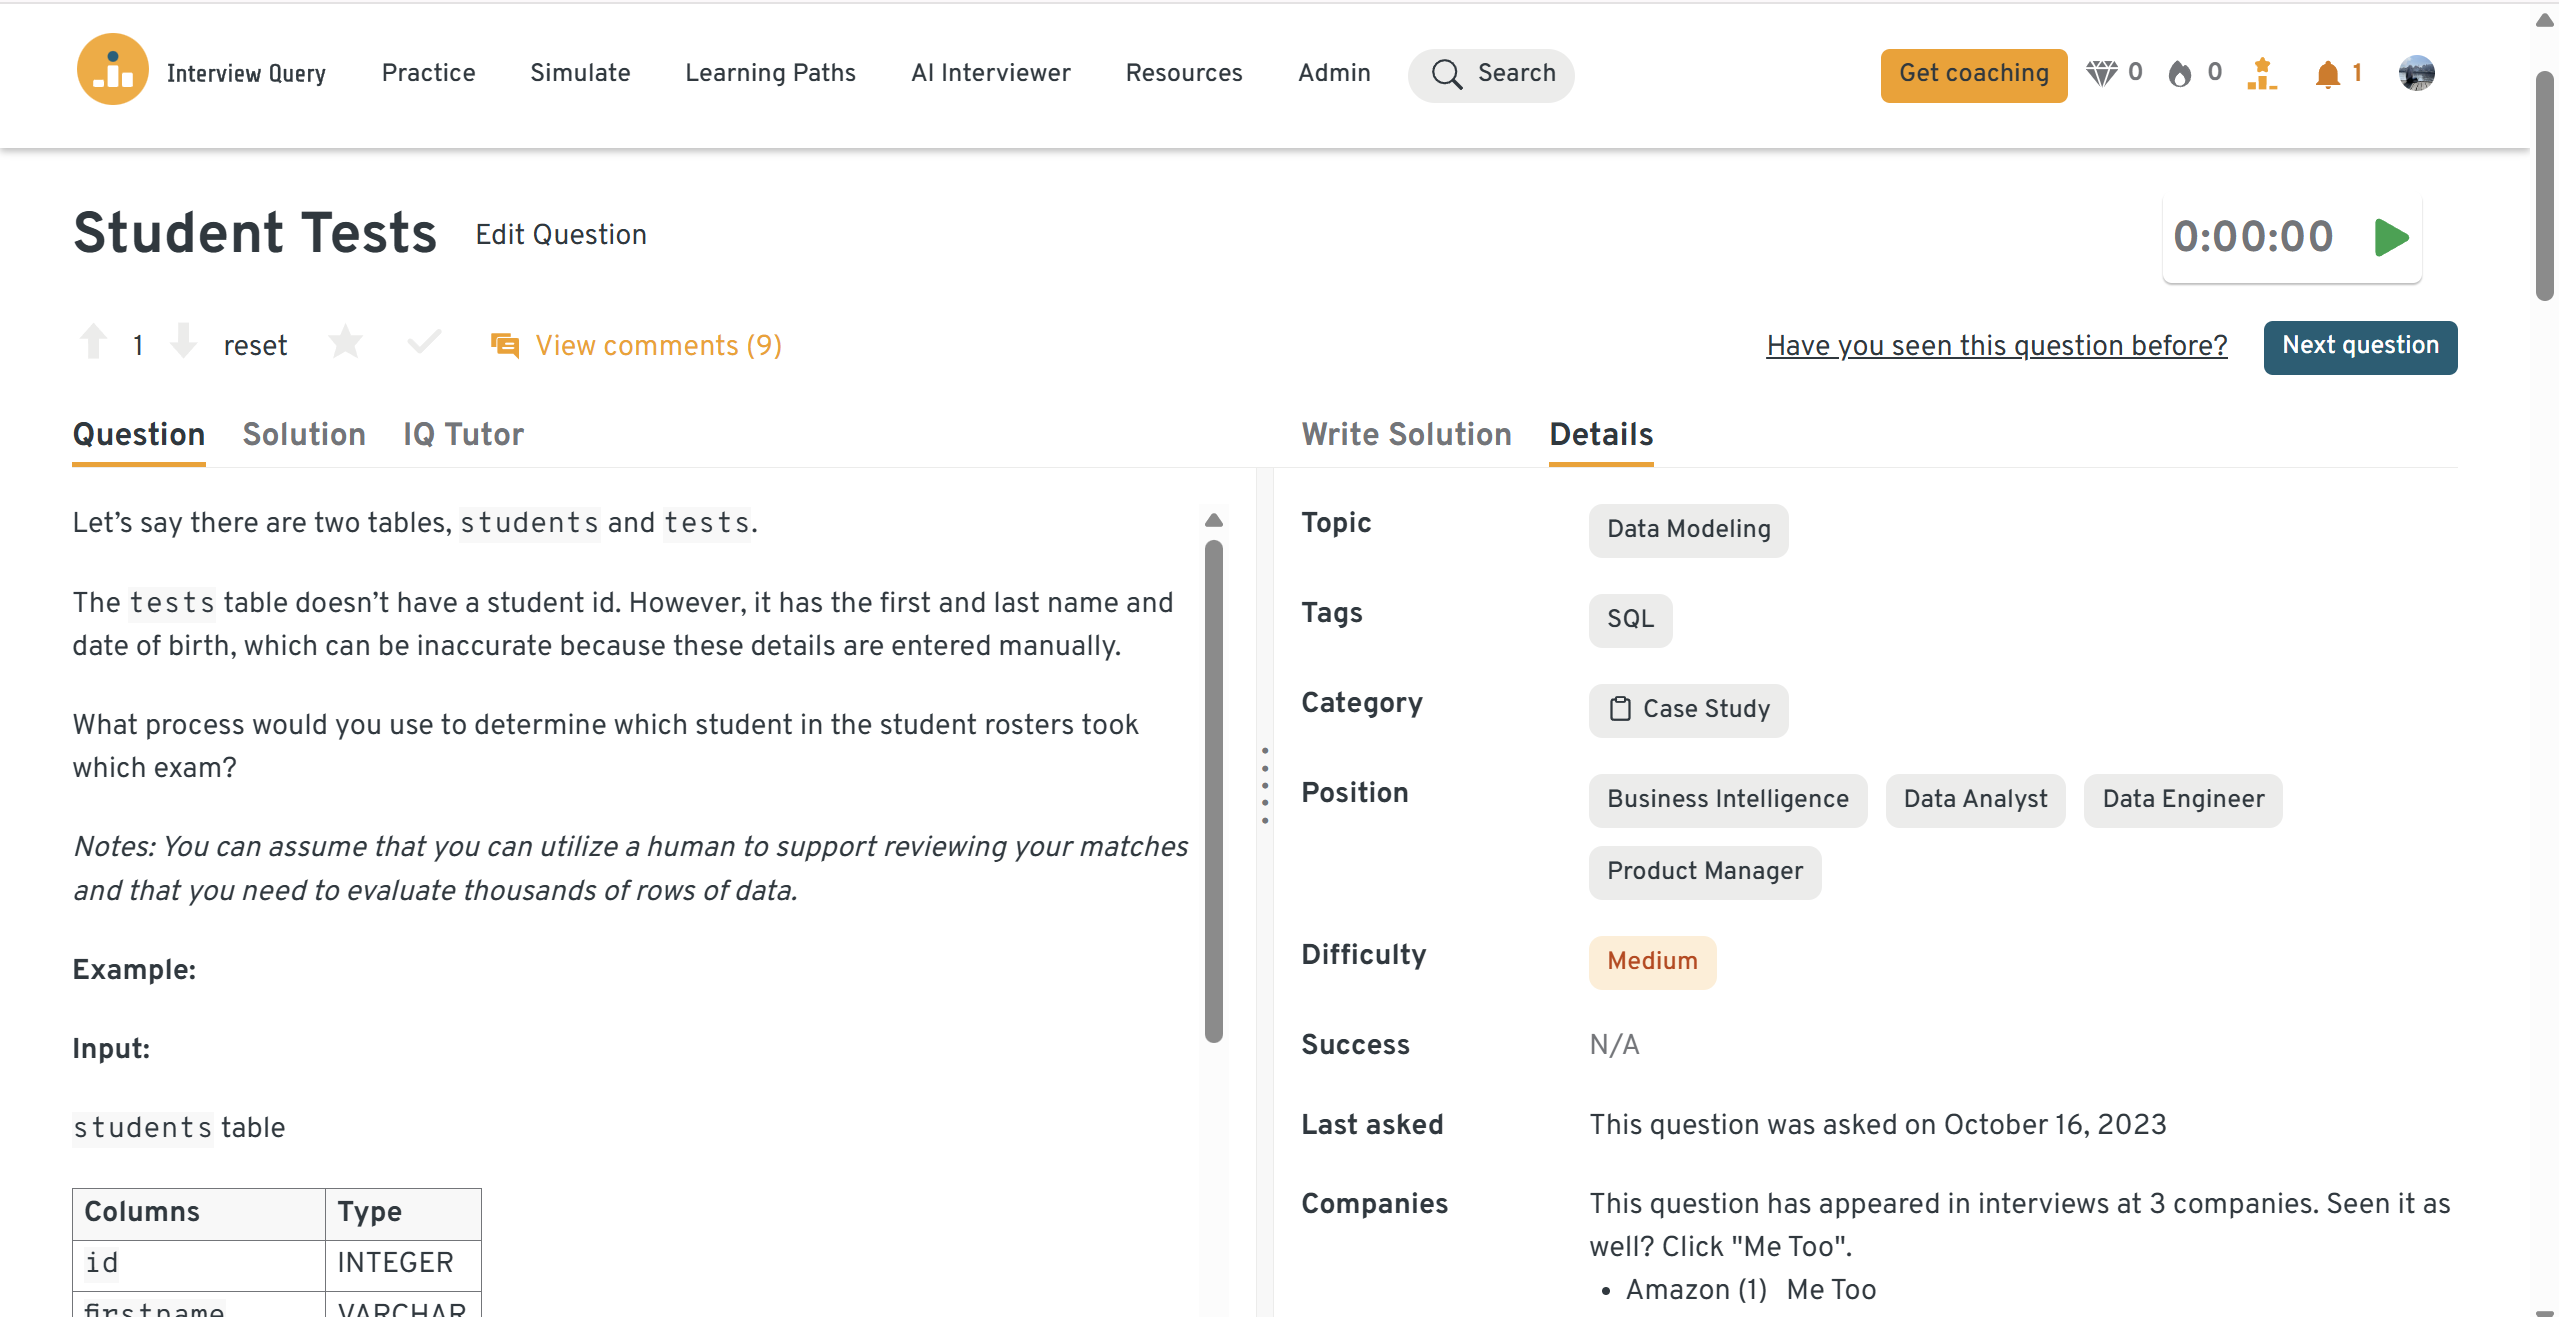Start the timer with green play button

point(2391,238)
